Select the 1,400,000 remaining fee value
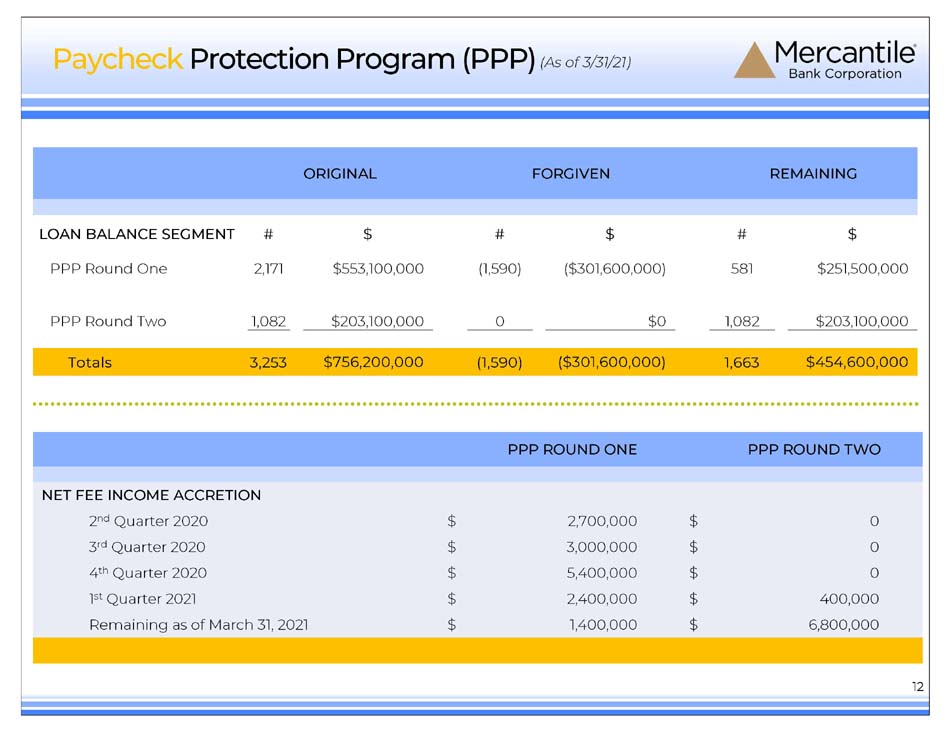Image resolution: width=950 pixels, height=734 pixels. [x=603, y=625]
